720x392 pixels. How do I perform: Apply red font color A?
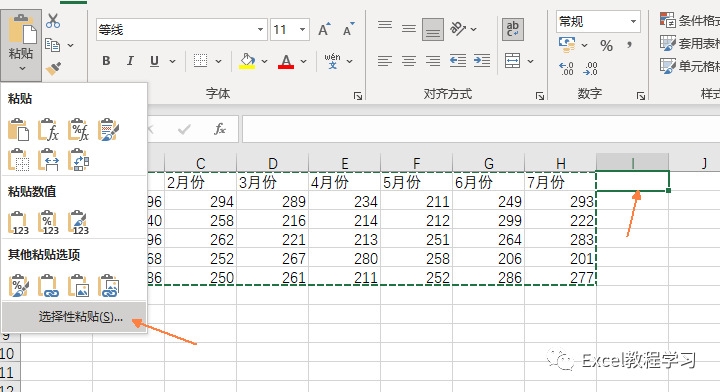tap(286, 61)
